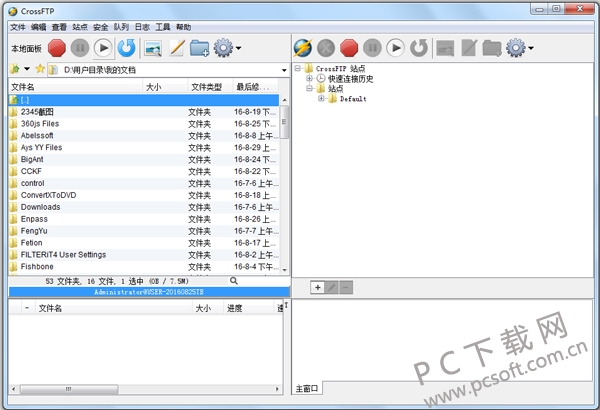The image size is (600, 410).
Task: Collapse the CrossFTP 站点 tree root
Action: pos(298,69)
